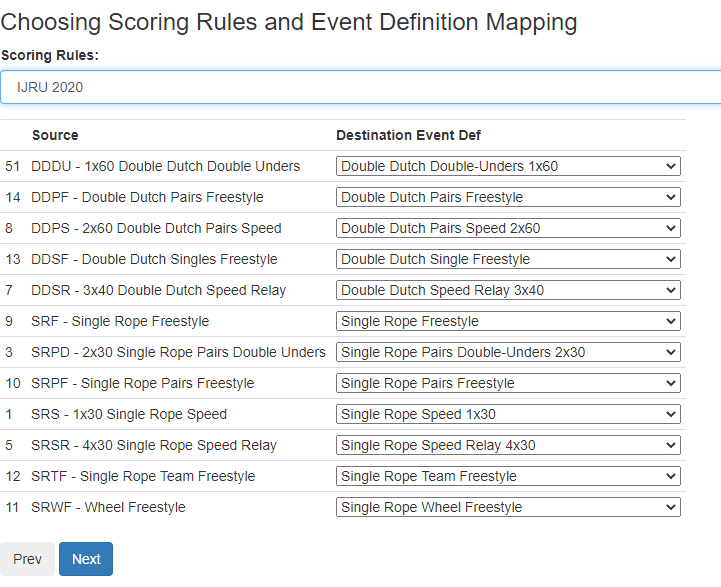The height and width of the screenshot is (587, 721).
Task: Expand the Double Dutch Pairs Freestyle dropdown
Action: click(x=508, y=197)
